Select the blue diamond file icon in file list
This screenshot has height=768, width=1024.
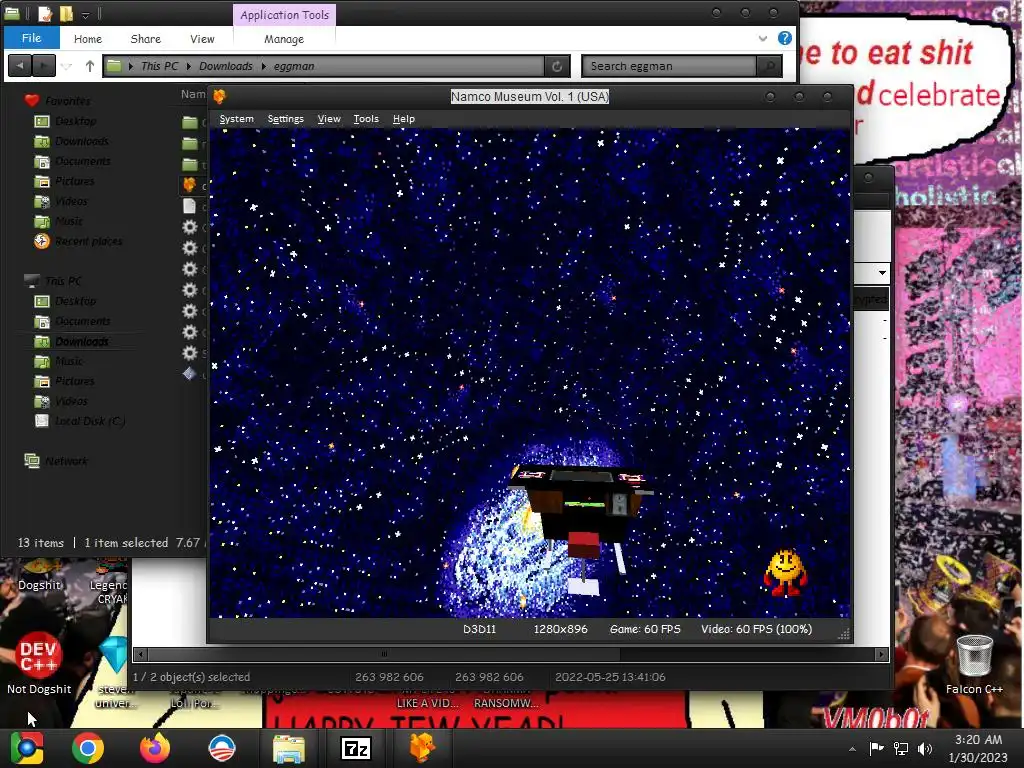click(x=189, y=374)
